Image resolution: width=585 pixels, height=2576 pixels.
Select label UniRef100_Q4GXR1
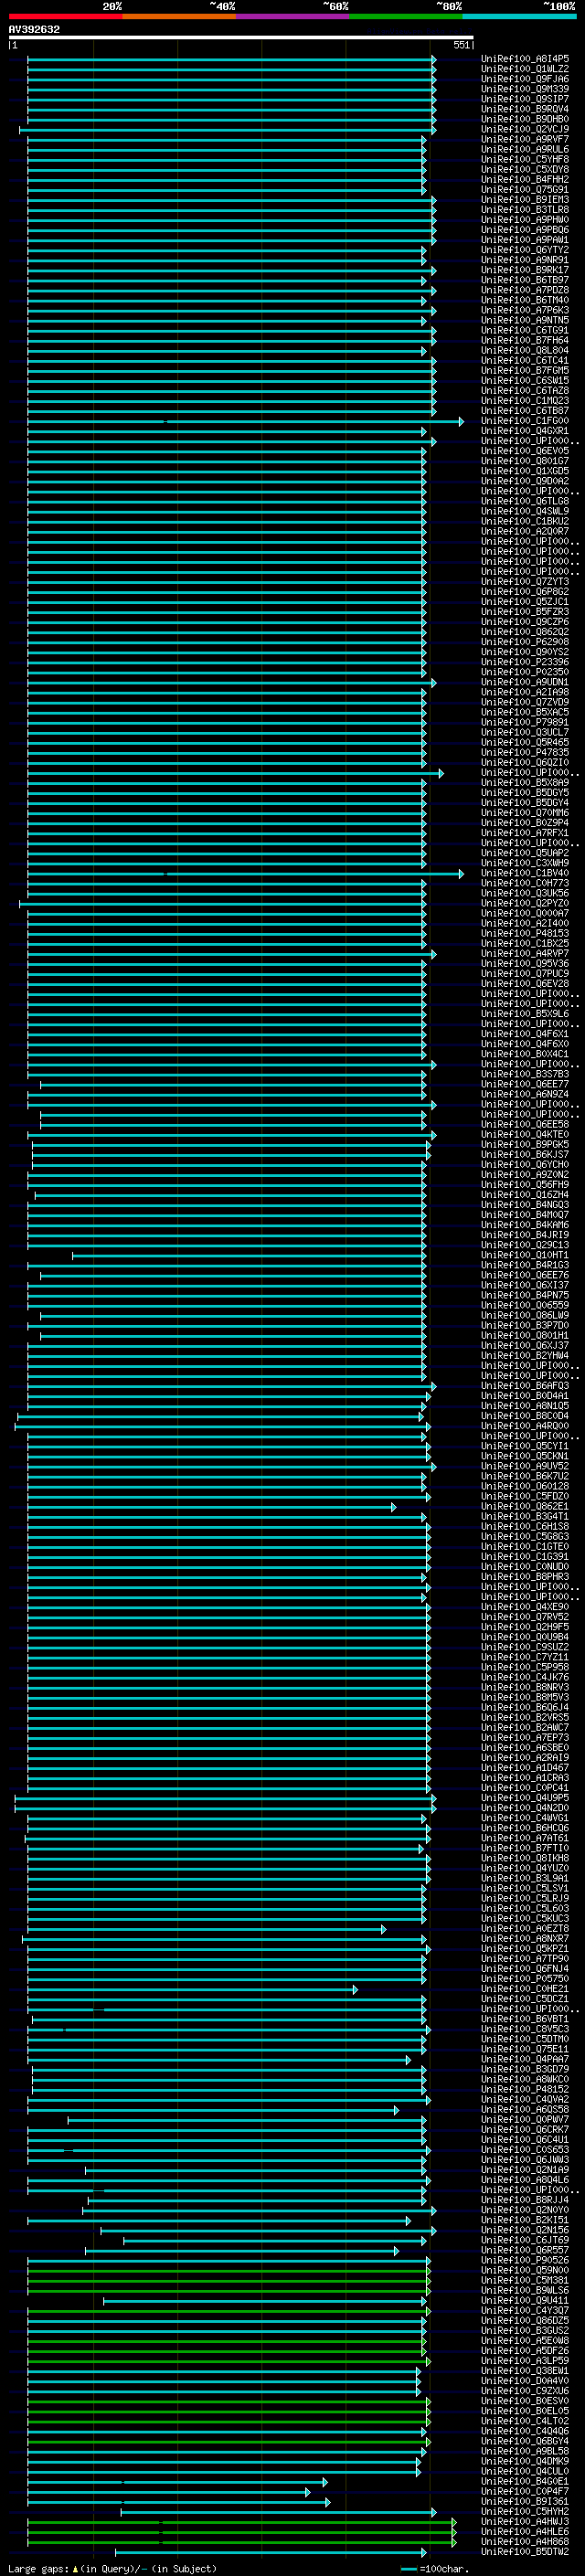click(x=525, y=431)
